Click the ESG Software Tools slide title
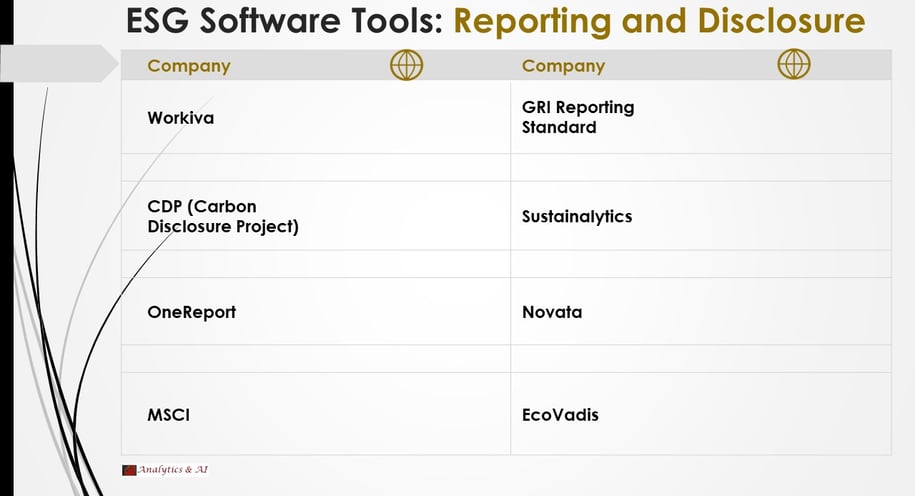The width and height of the screenshot is (915, 496). [495, 20]
